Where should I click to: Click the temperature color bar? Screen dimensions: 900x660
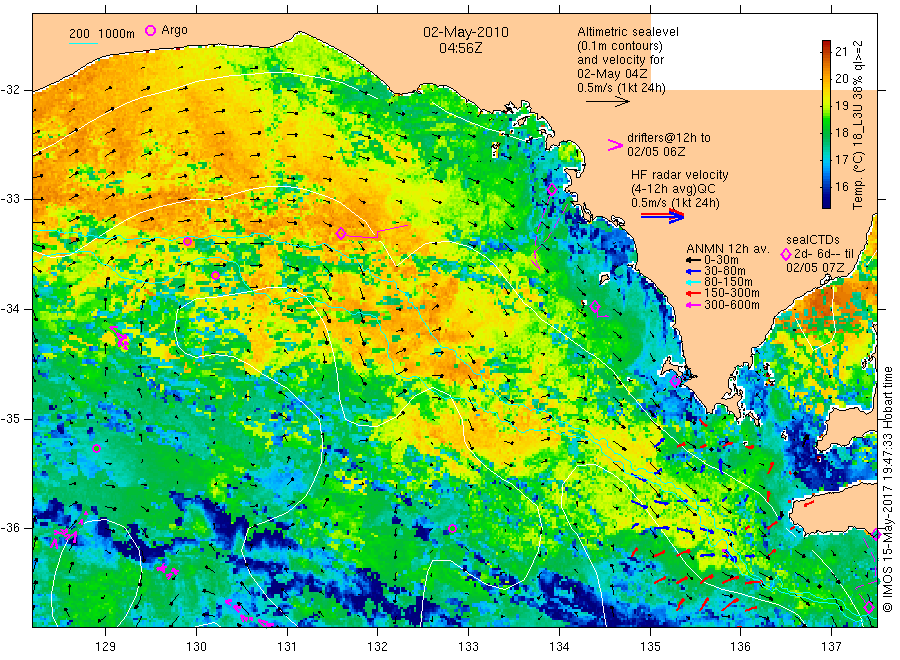coord(826,124)
